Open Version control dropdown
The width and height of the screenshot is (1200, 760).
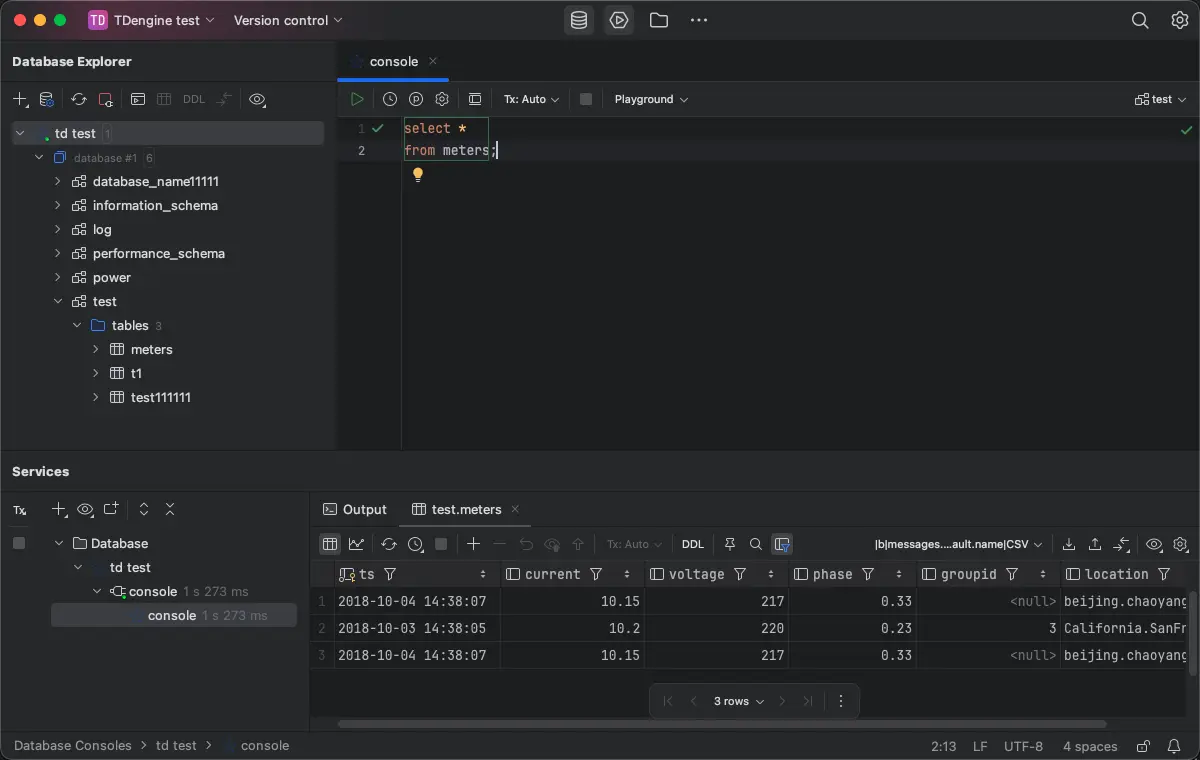pyautogui.click(x=288, y=20)
